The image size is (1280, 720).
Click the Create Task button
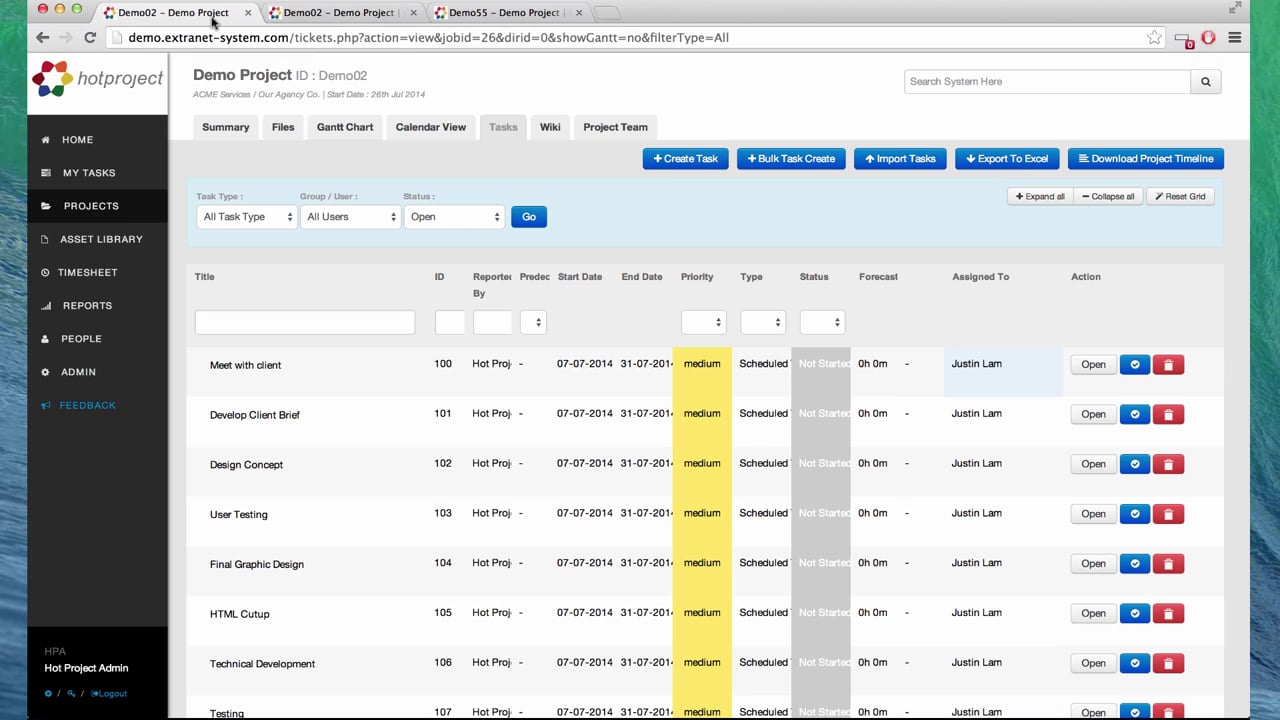point(685,159)
